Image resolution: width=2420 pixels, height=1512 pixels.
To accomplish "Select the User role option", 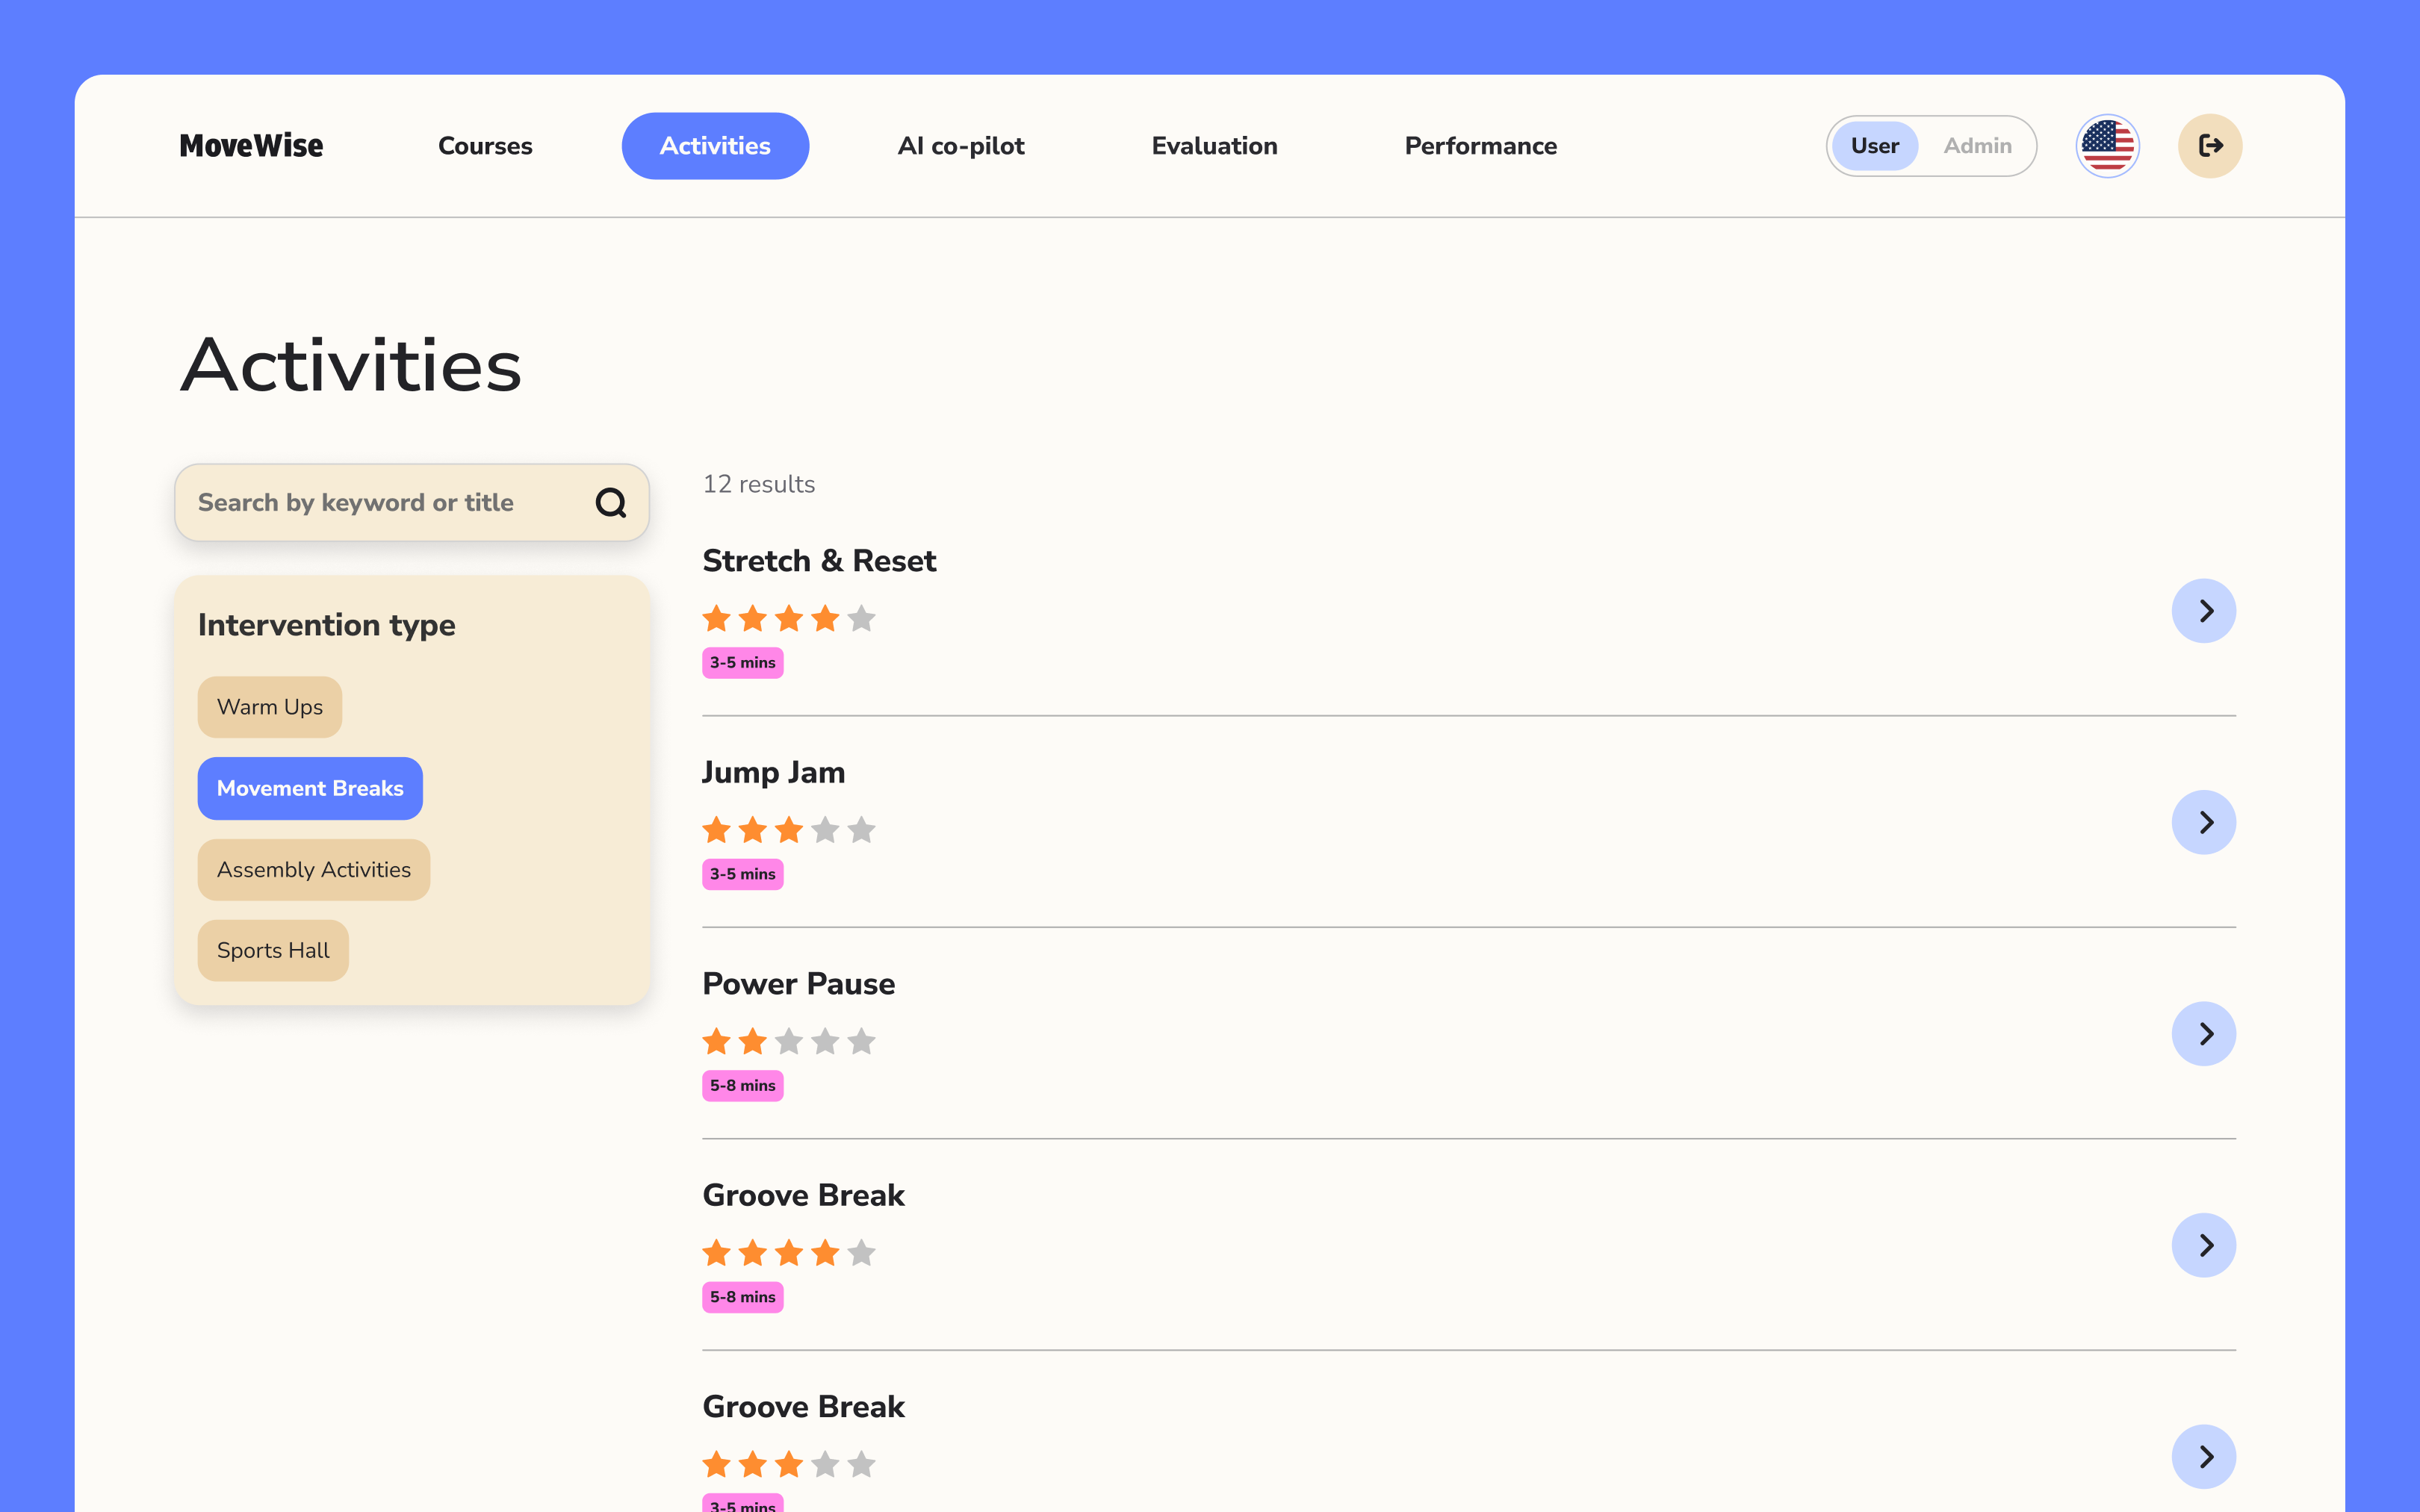I will (x=1874, y=146).
